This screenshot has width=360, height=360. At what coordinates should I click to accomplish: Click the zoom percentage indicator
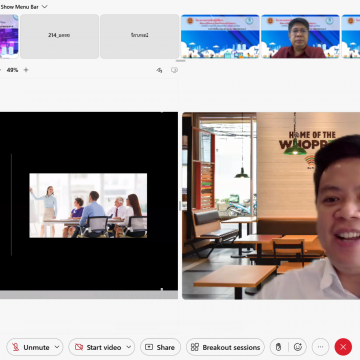pyautogui.click(x=12, y=70)
